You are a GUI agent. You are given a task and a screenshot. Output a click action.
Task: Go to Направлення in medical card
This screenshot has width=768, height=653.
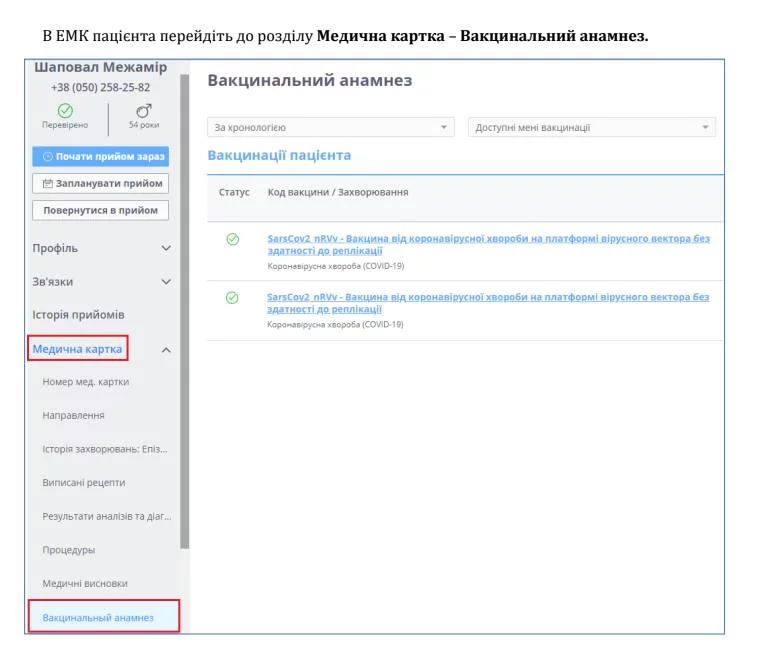pyautogui.click(x=73, y=415)
